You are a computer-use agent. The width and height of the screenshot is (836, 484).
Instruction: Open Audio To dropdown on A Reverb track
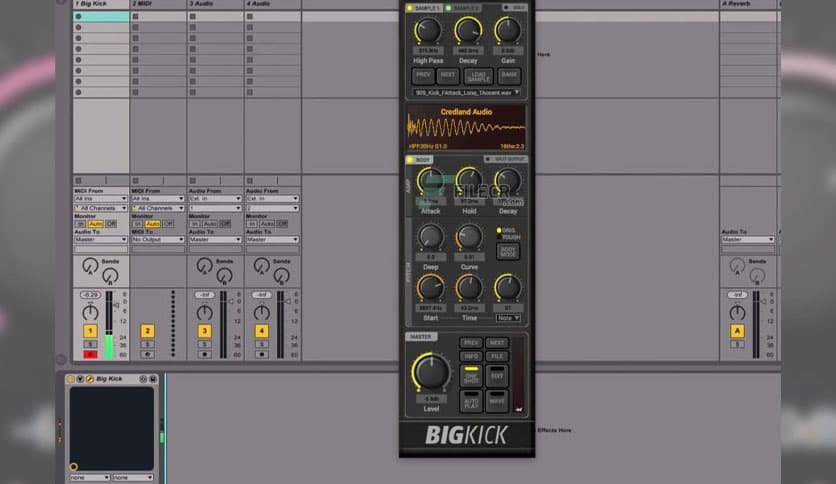point(748,239)
